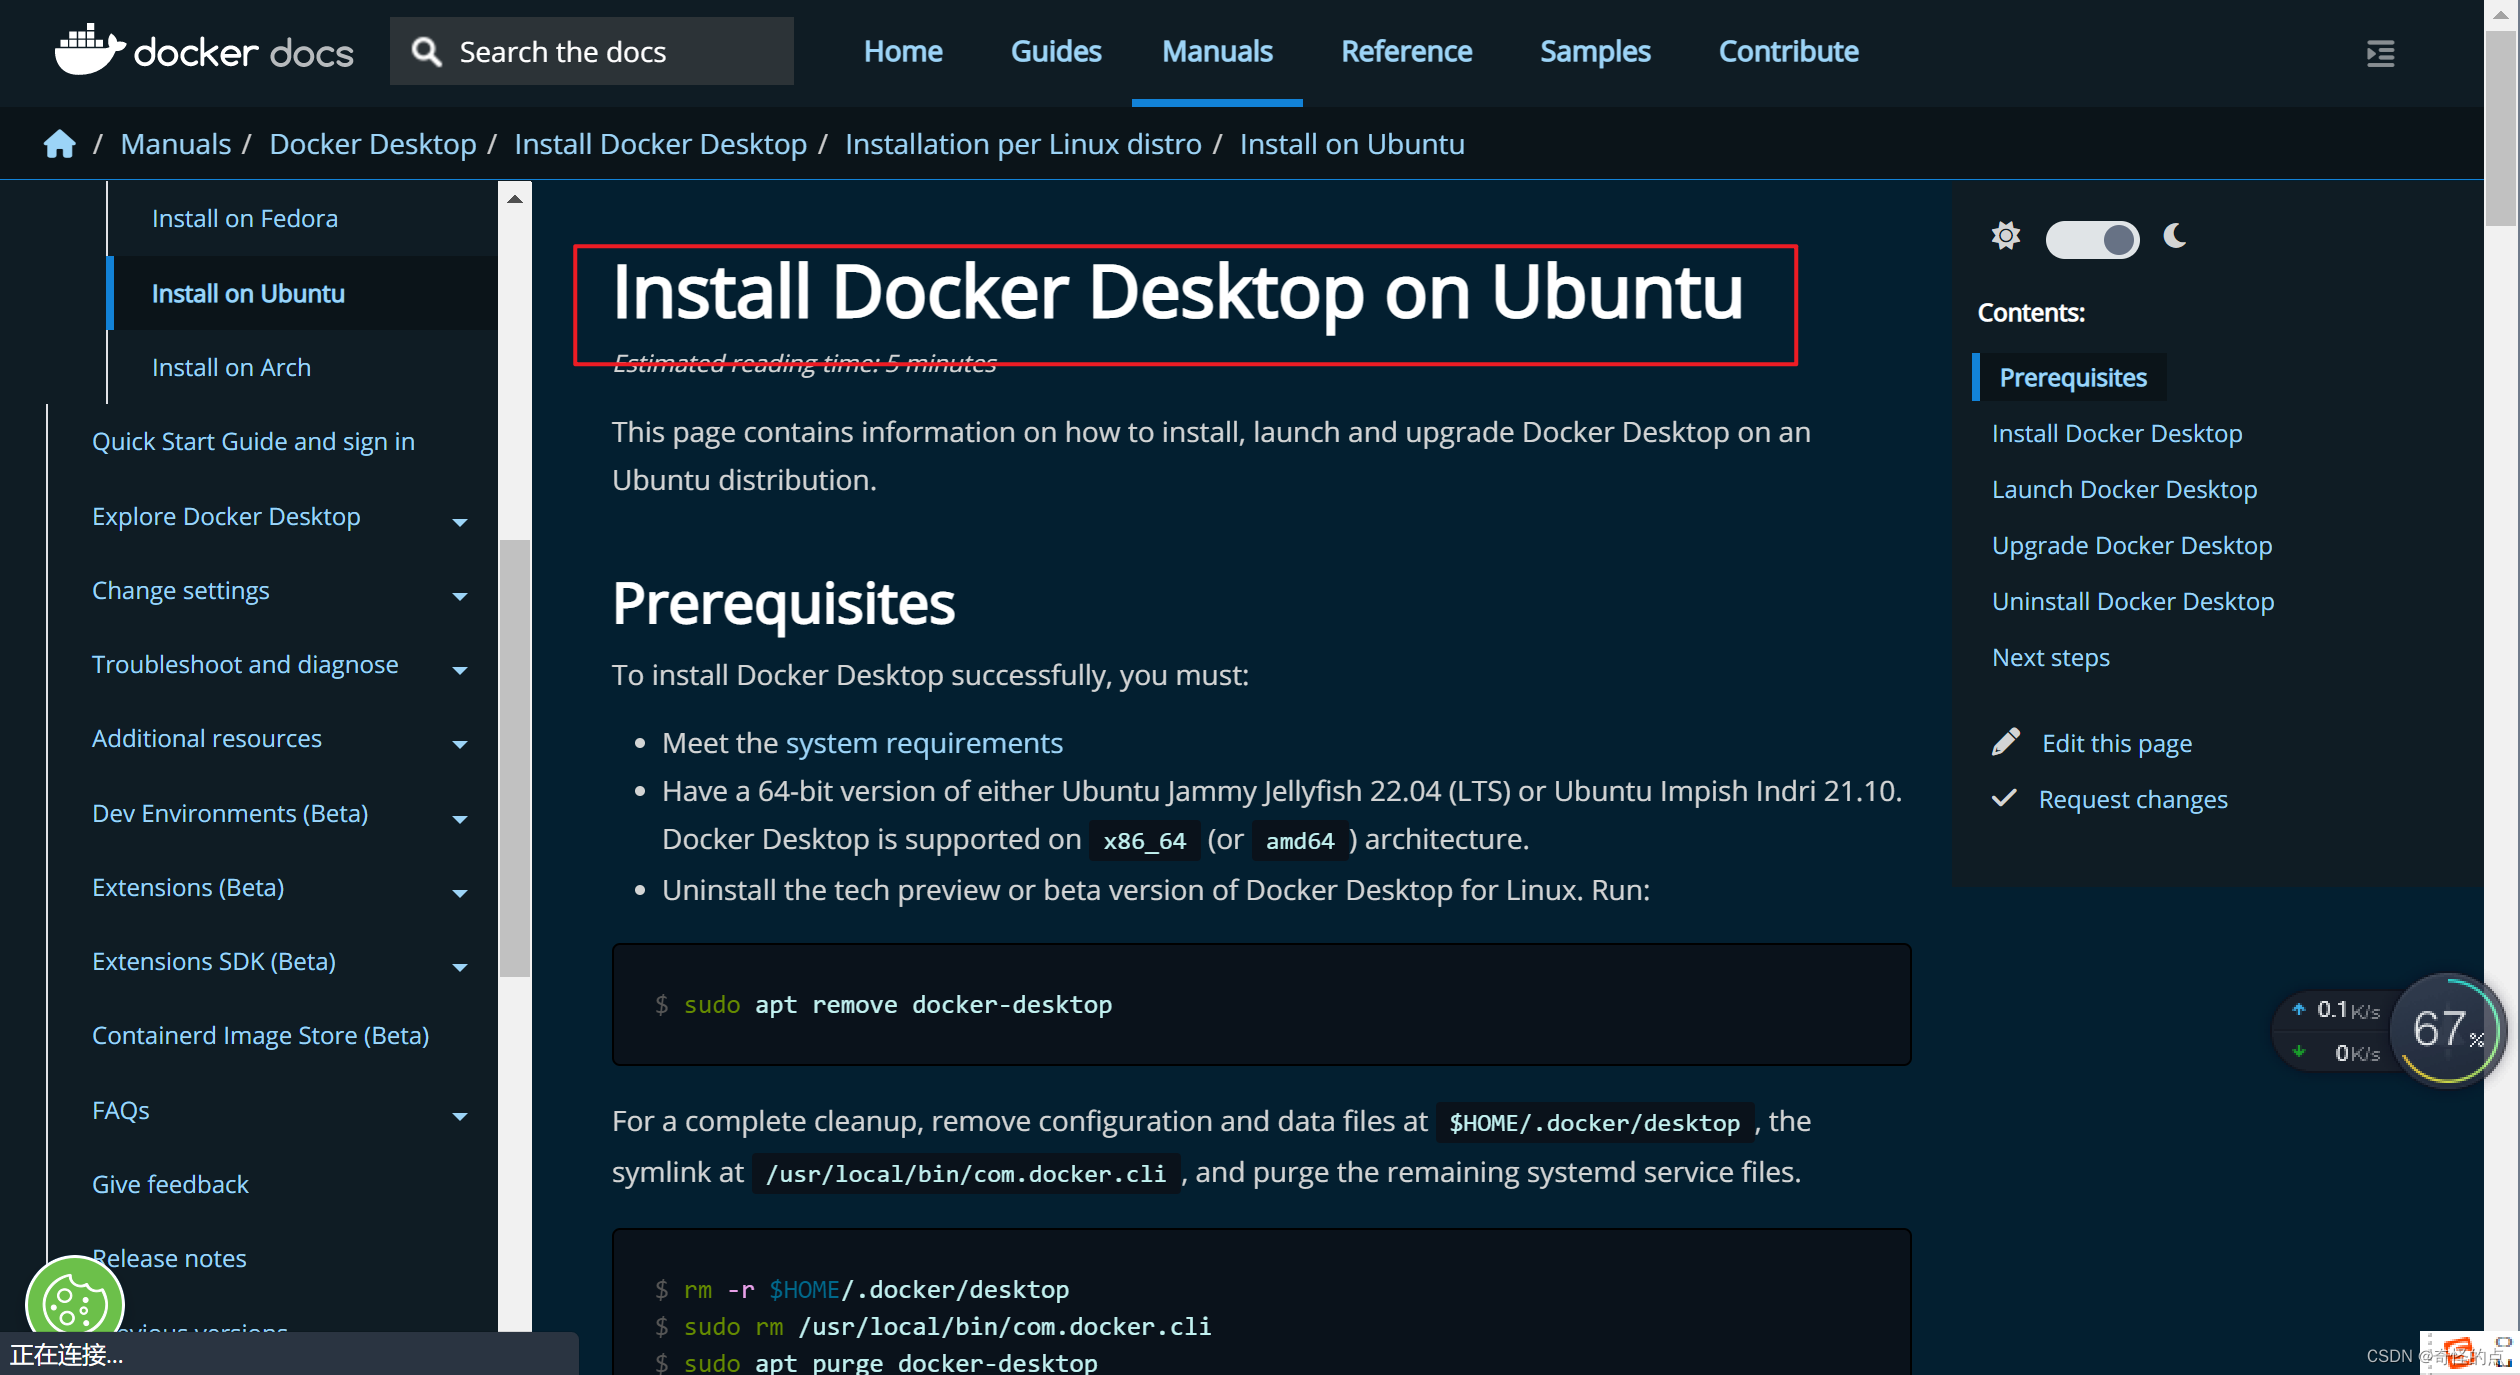Screen dimensions: 2520x1375
Task: Click the checkmark icon beside Request changes
Action: [2004, 798]
